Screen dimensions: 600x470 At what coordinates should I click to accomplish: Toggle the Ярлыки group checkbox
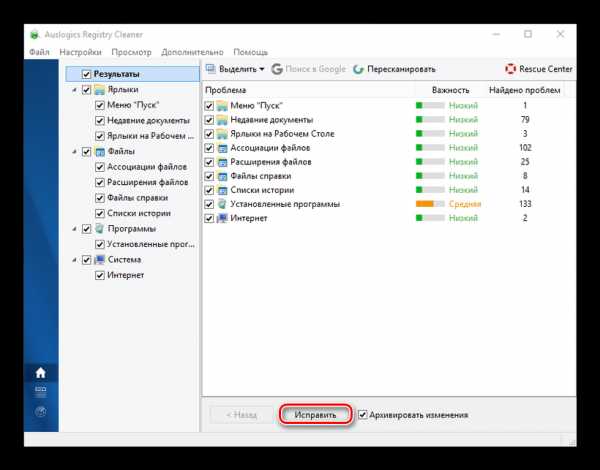[86, 90]
